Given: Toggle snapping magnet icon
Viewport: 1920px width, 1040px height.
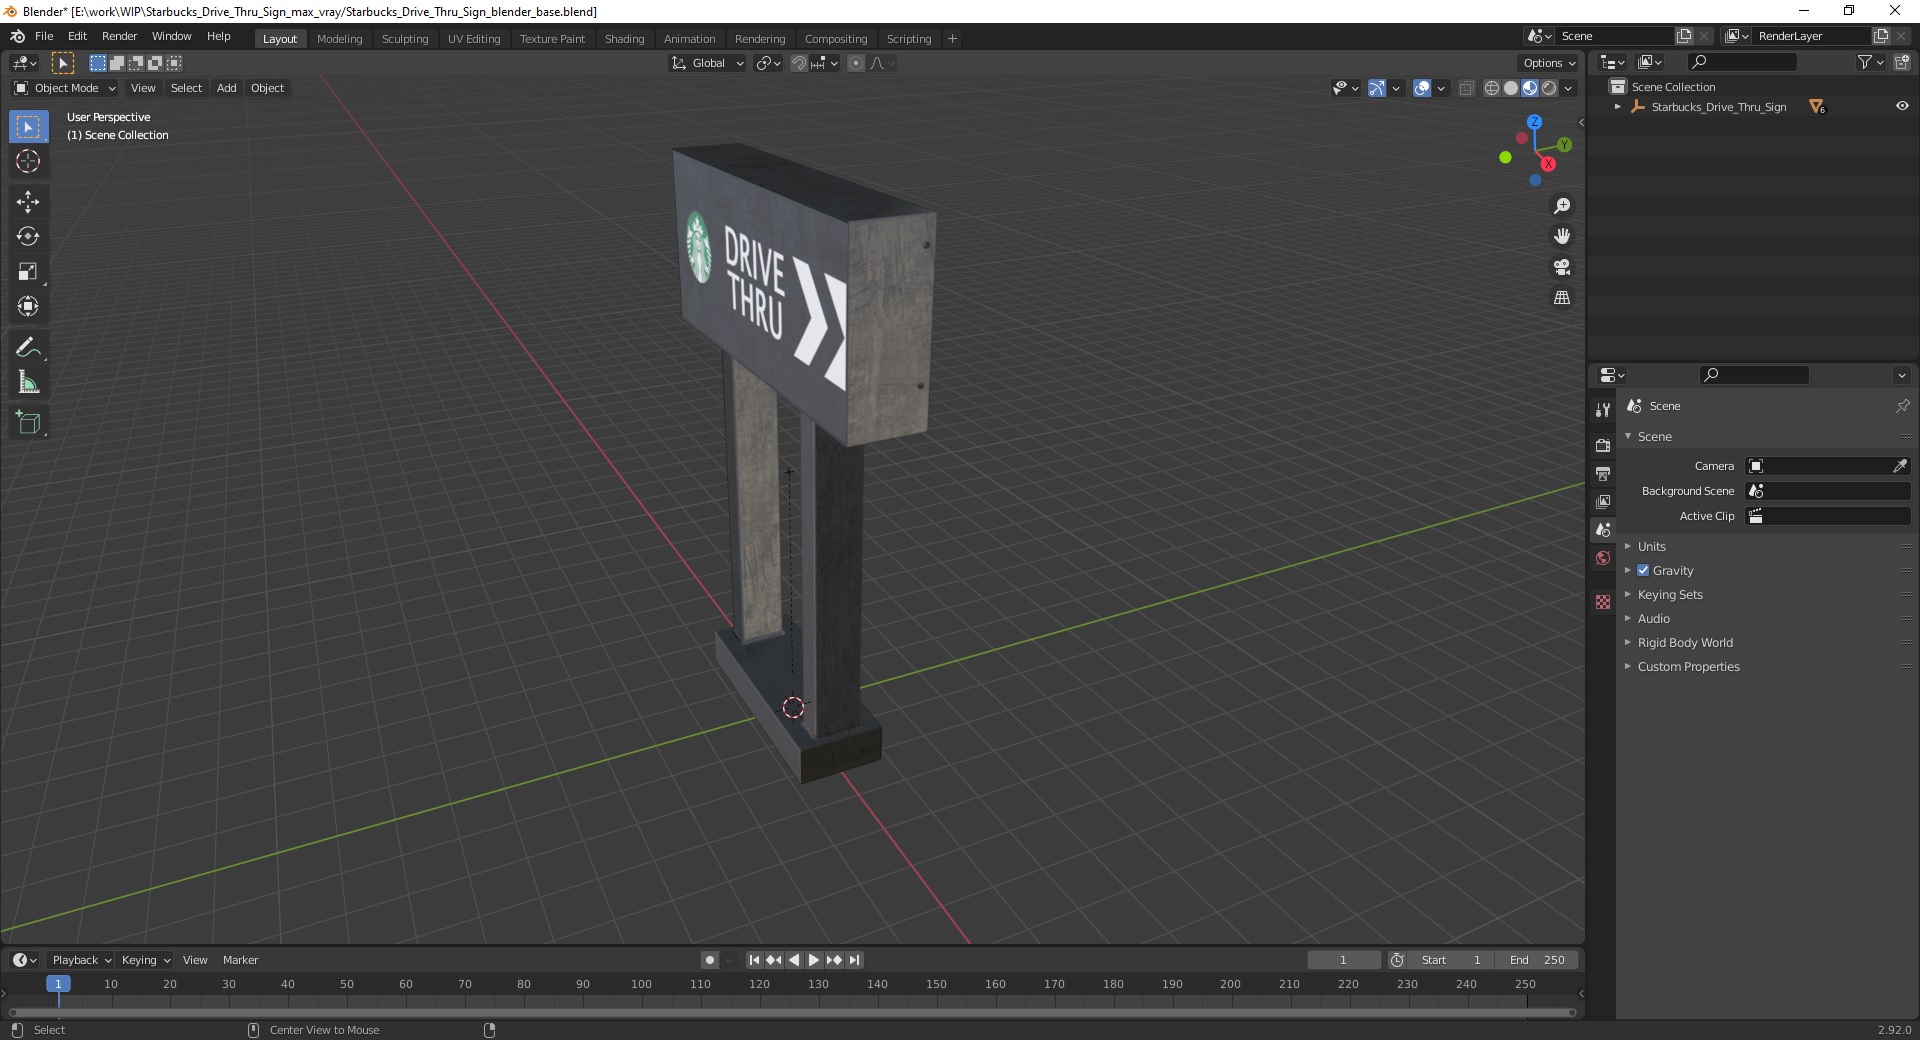Looking at the screenshot, I should 798,63.
